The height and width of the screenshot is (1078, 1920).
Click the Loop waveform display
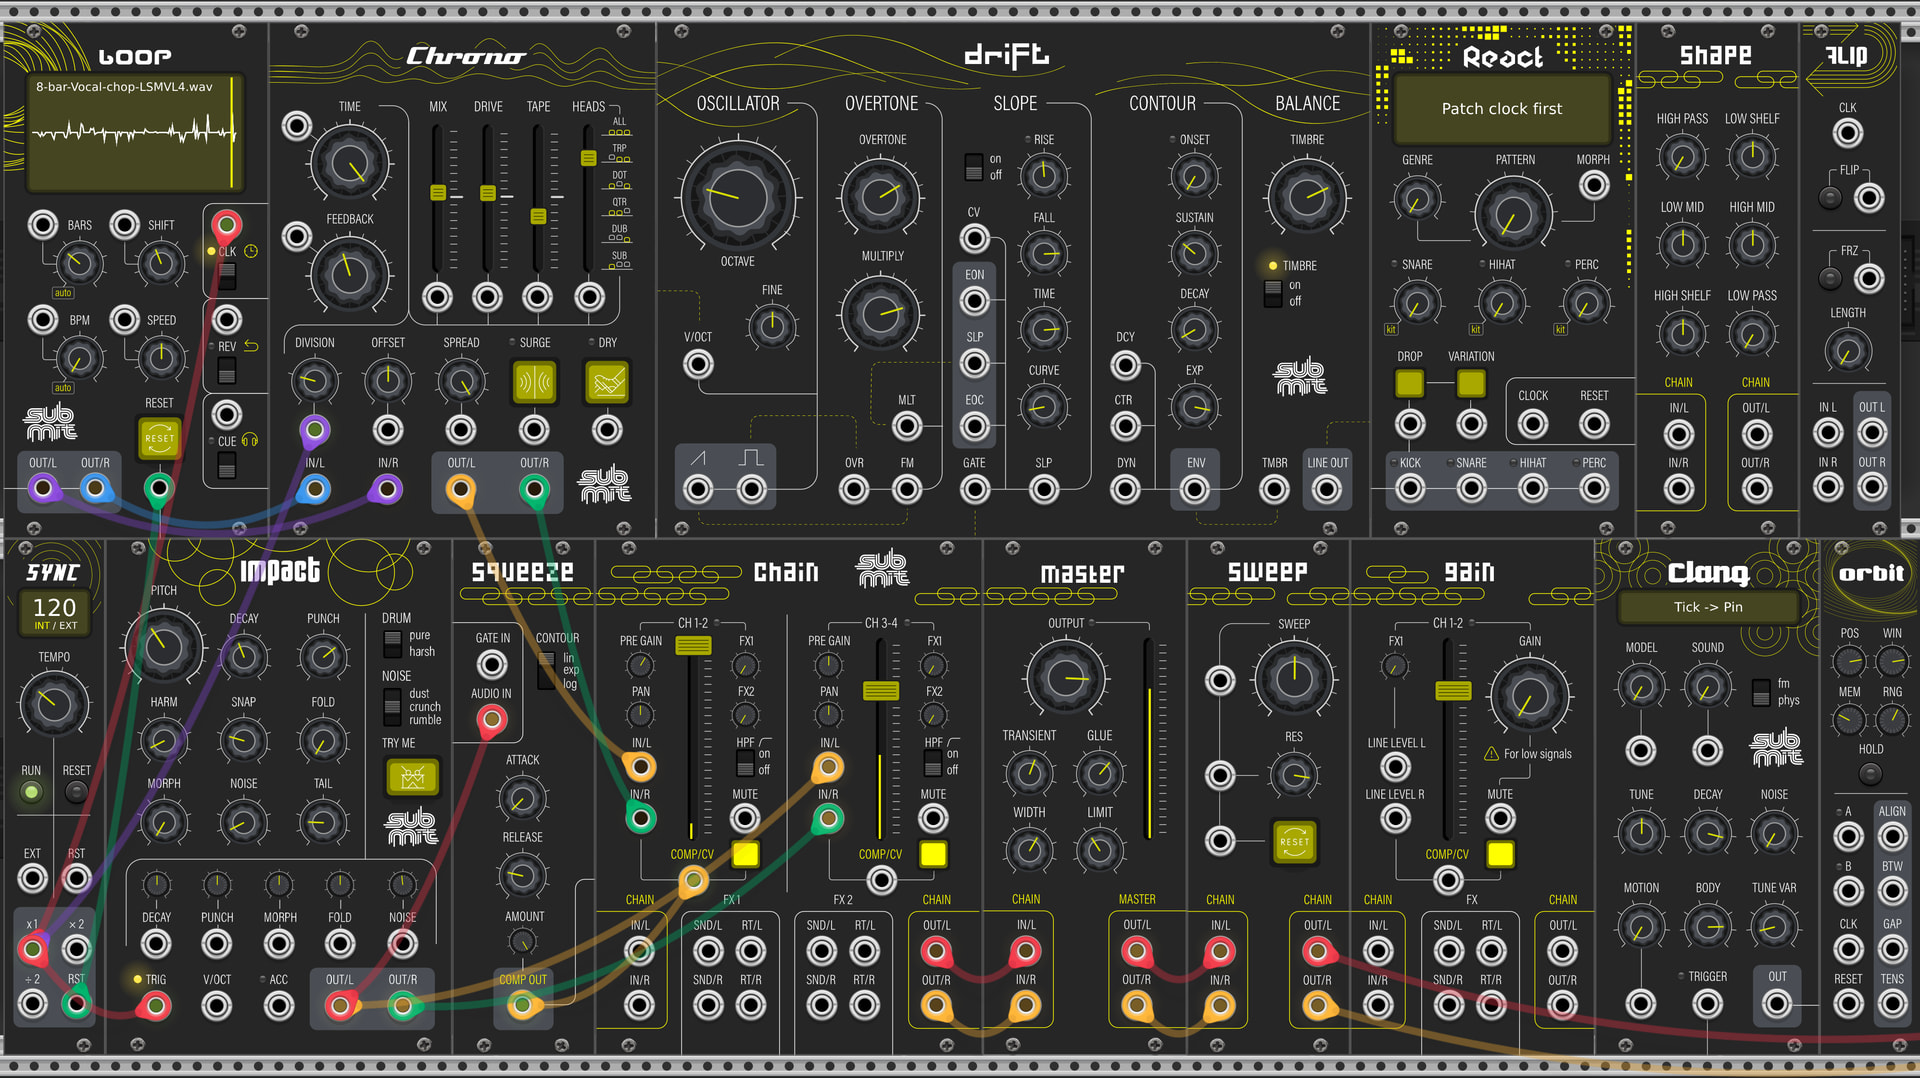point(135,132)
